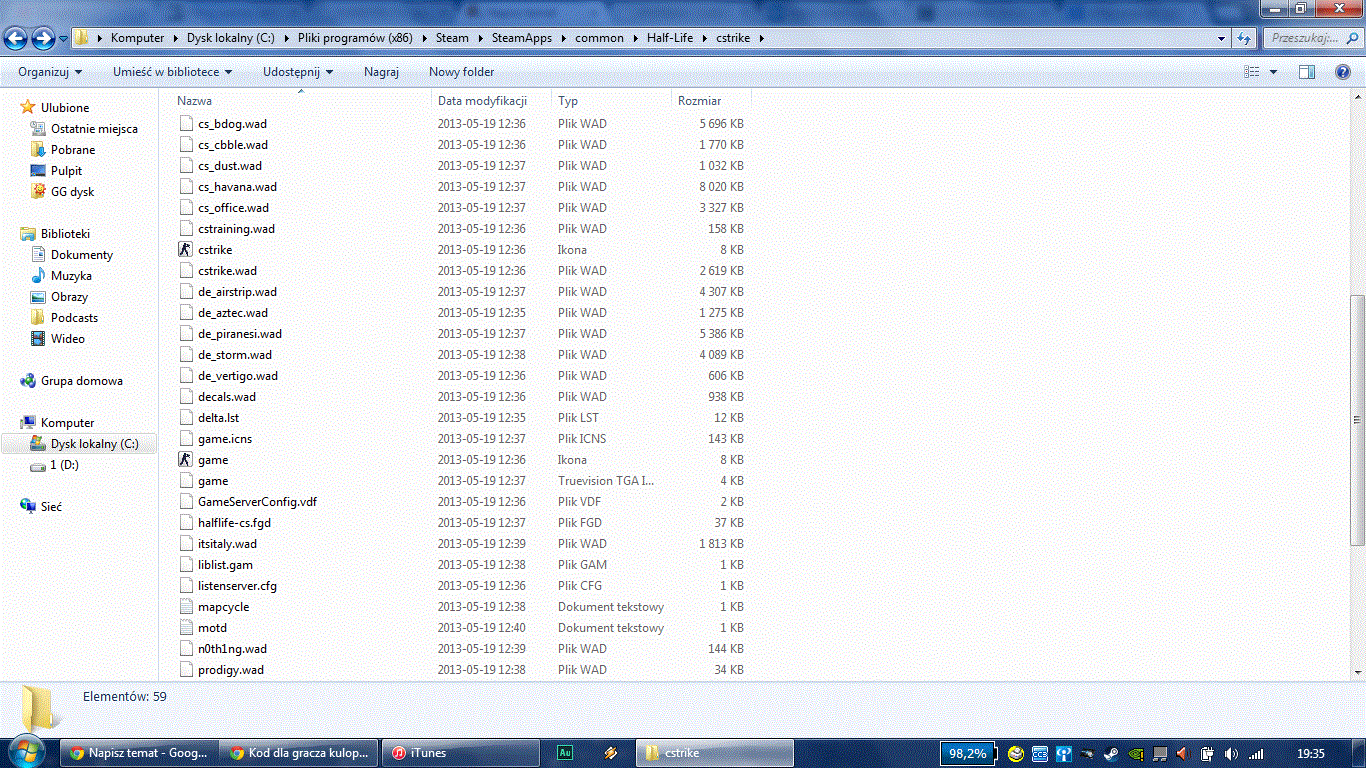This screenshot has width=1366, height=768.
Task: Click the Nowy folder button
Action: (x=461, y=72)
